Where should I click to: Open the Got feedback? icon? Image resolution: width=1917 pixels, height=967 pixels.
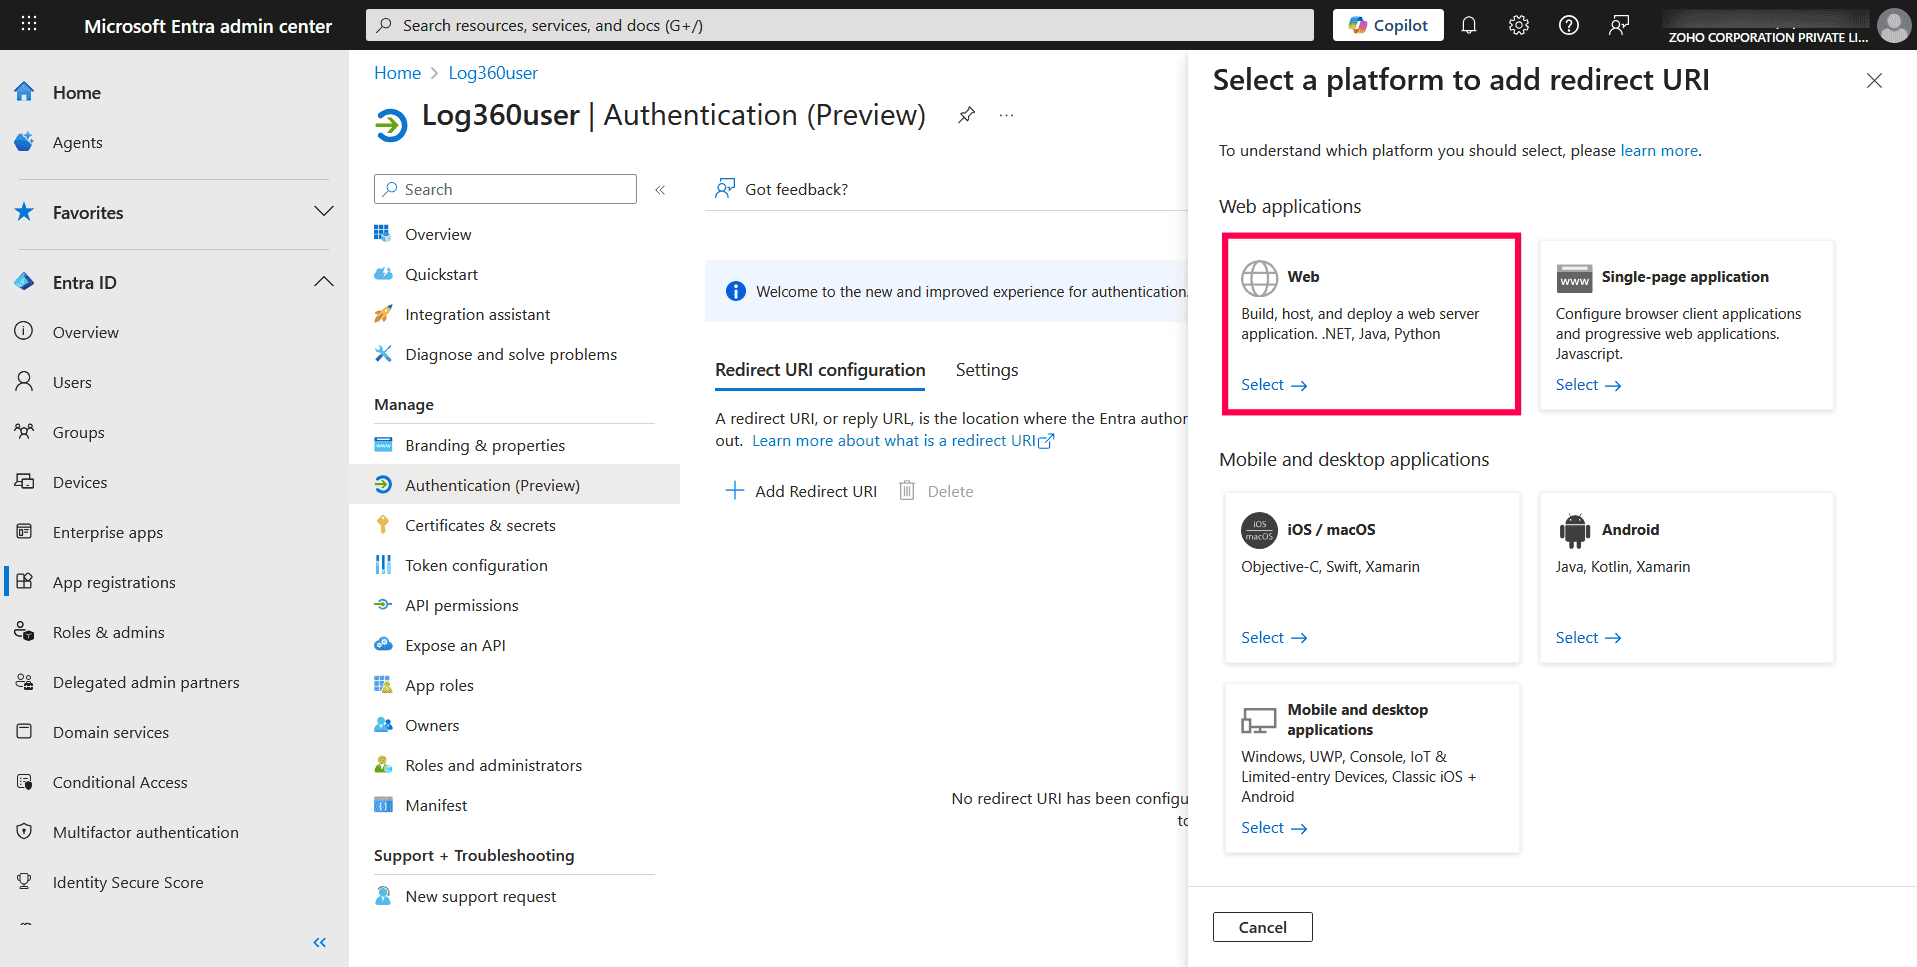pyautogui.click(x=725, y=188)
